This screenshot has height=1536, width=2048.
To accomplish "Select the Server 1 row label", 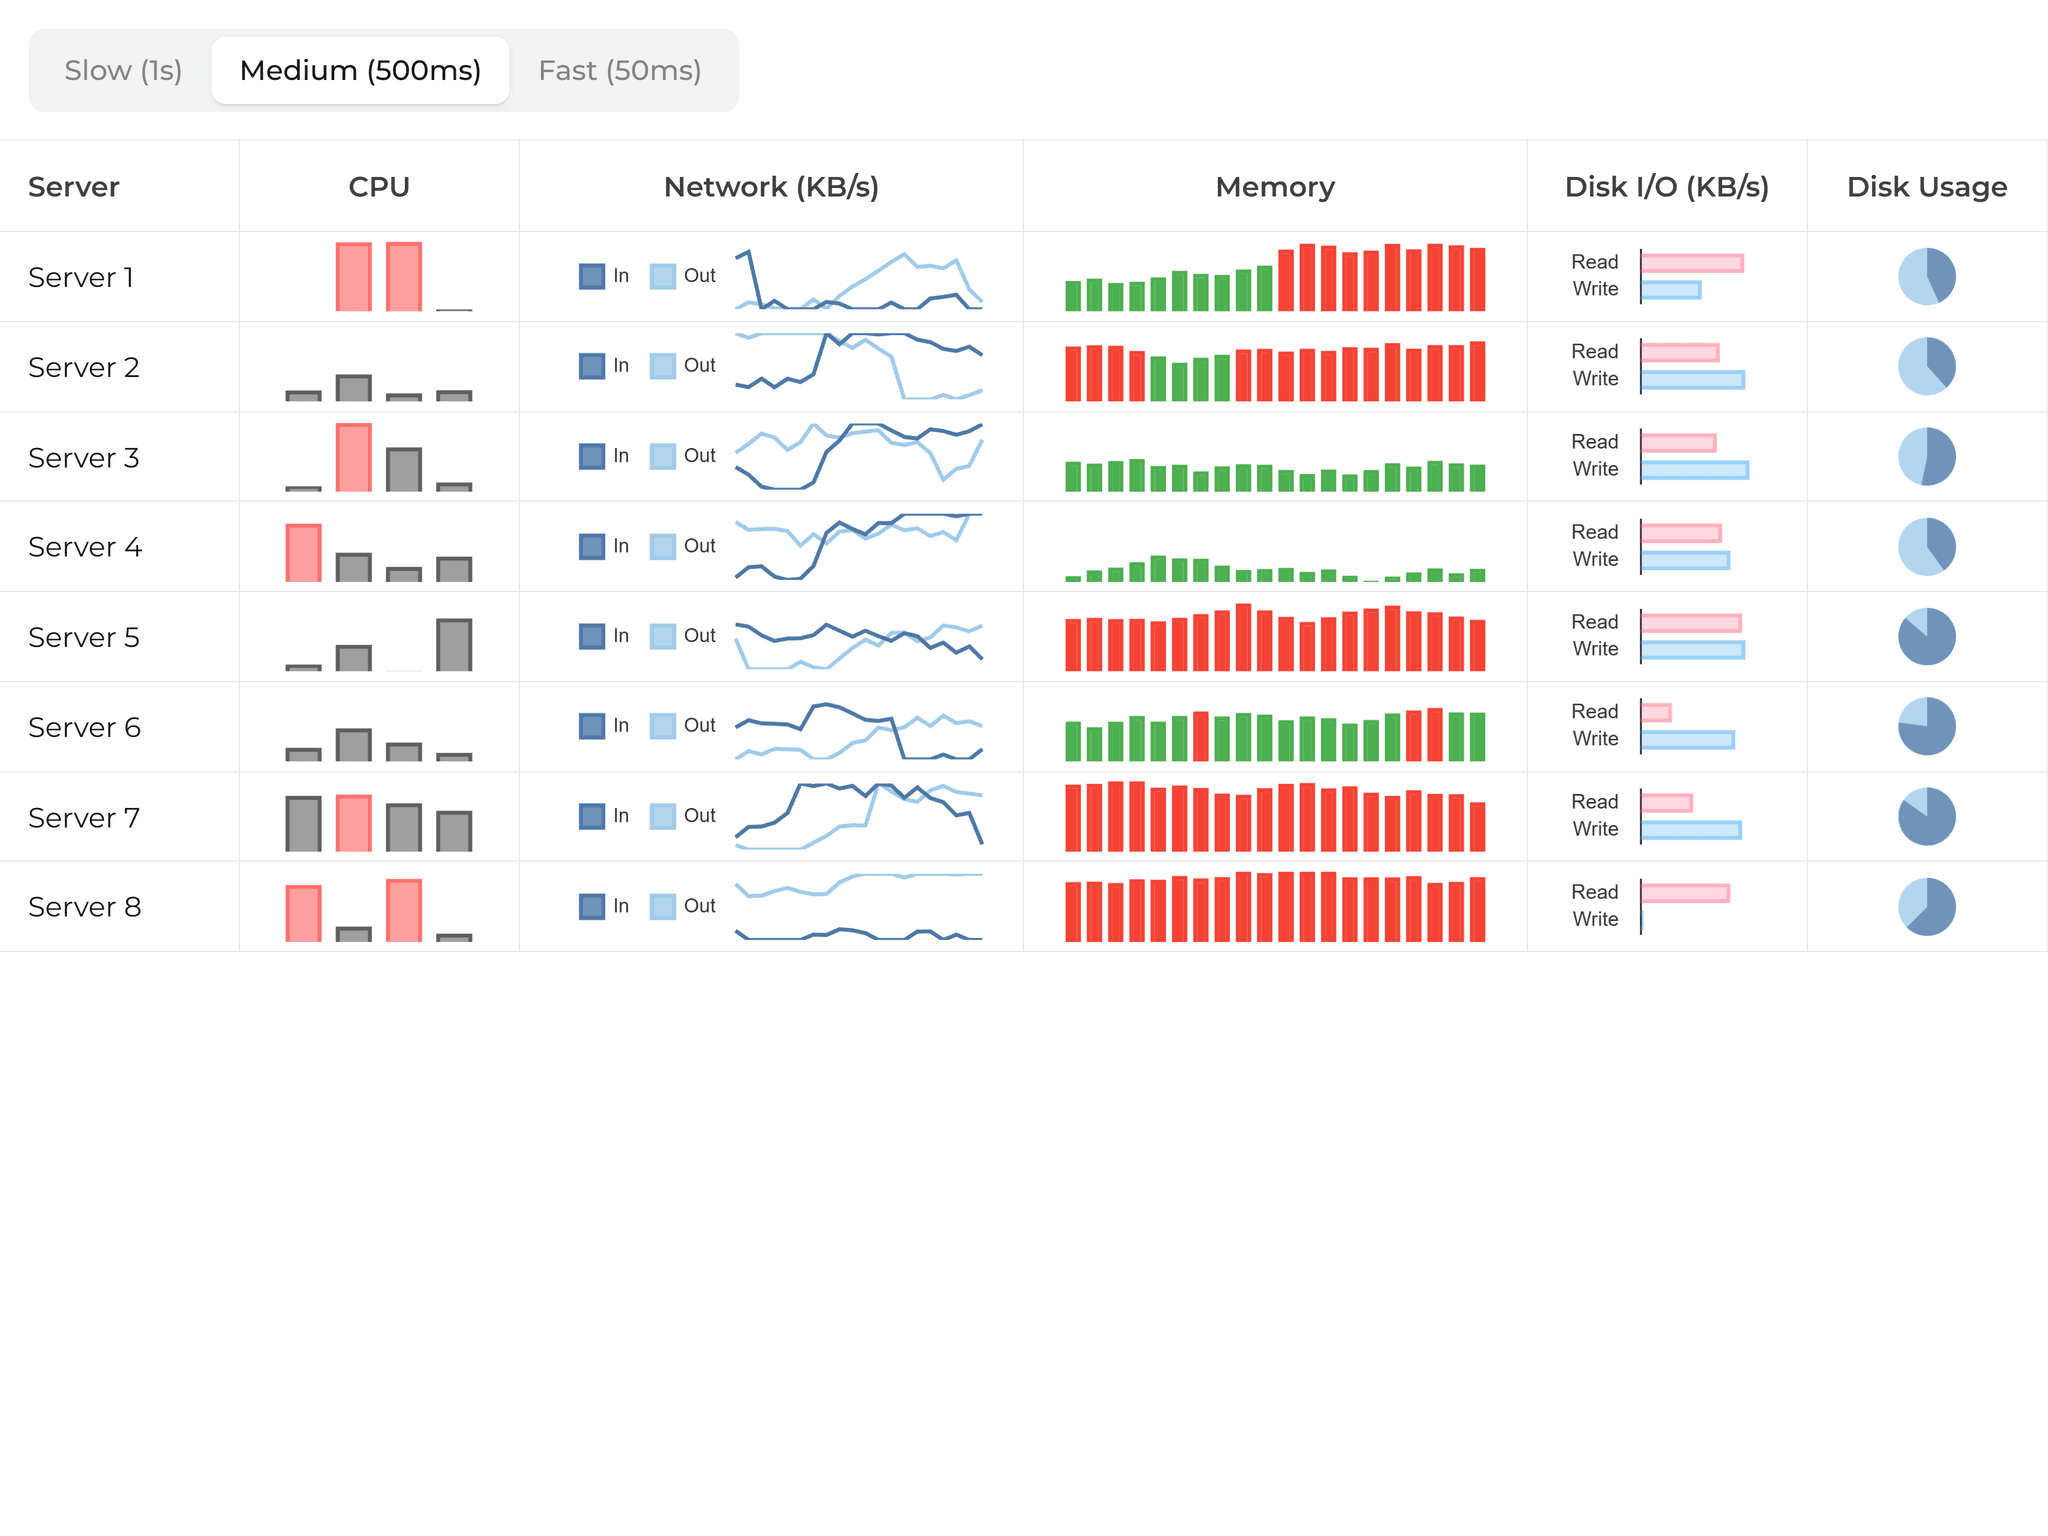I will click(81, 277).
